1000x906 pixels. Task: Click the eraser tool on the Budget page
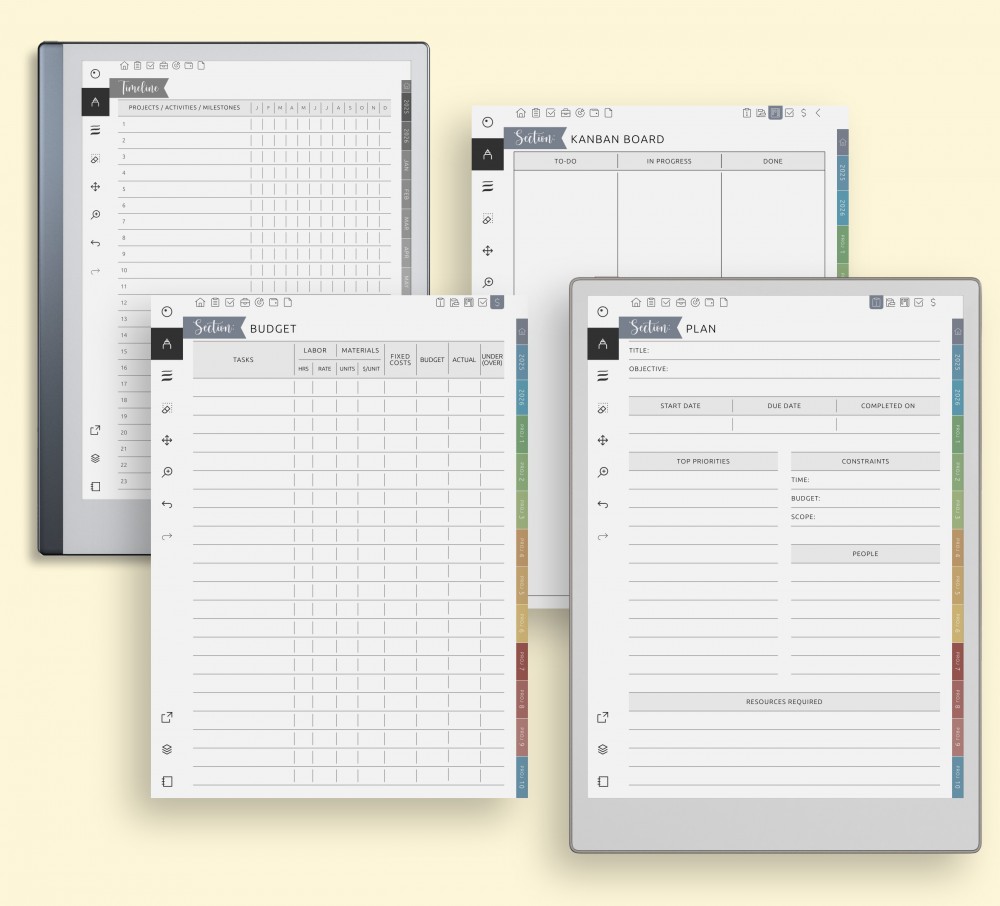[167, 408]
